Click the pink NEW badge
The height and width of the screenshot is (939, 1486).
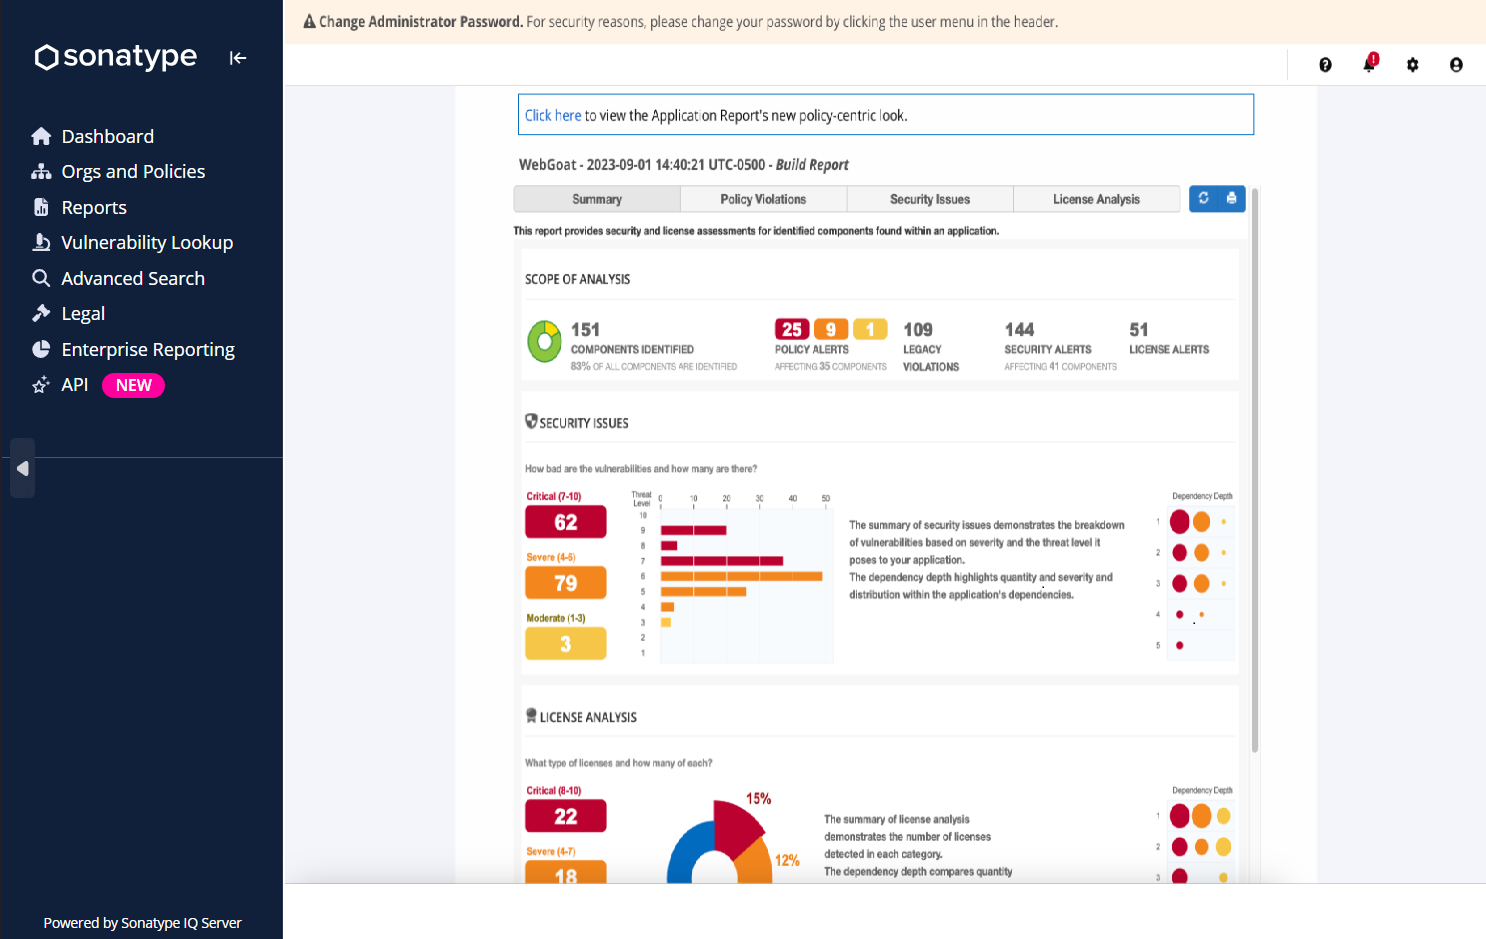click(x=133, y=385)
